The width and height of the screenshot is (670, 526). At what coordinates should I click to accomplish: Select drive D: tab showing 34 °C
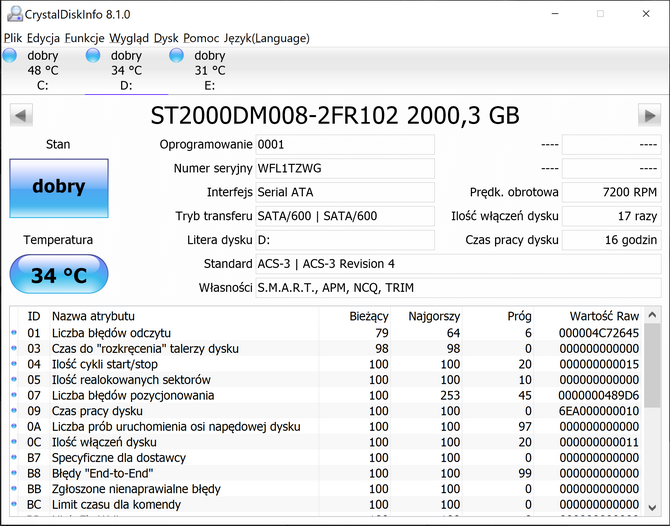[x=126, y=71]
